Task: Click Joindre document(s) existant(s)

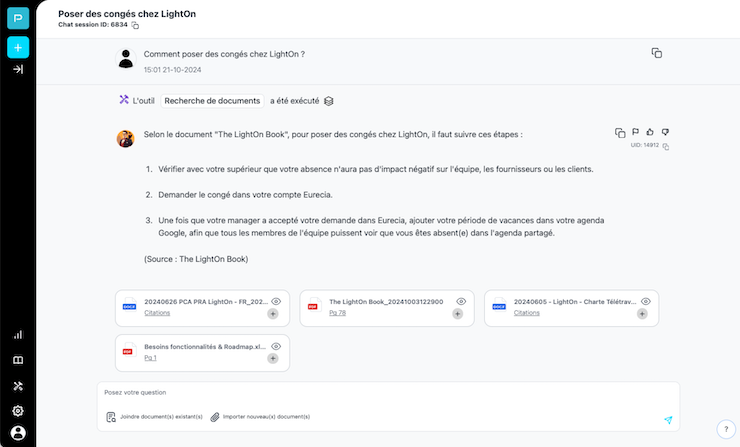Action: coord(154,417)
